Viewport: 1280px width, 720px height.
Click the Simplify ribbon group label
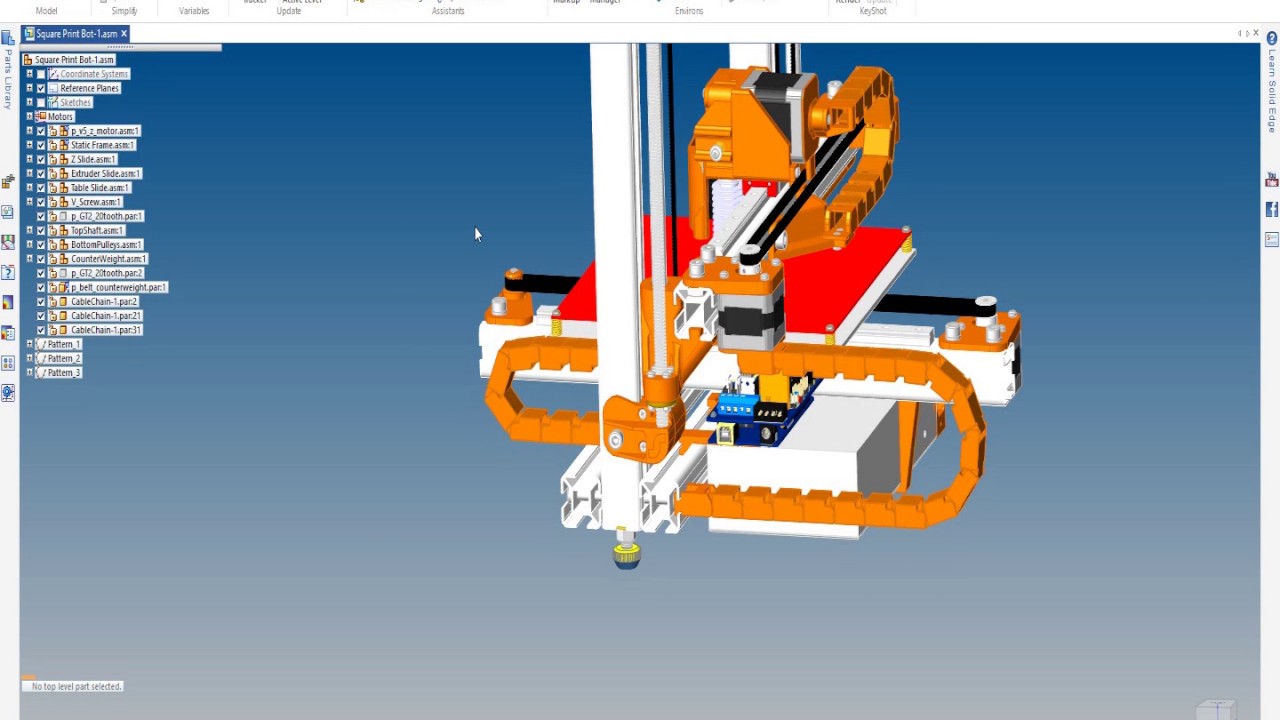[124, 11]
